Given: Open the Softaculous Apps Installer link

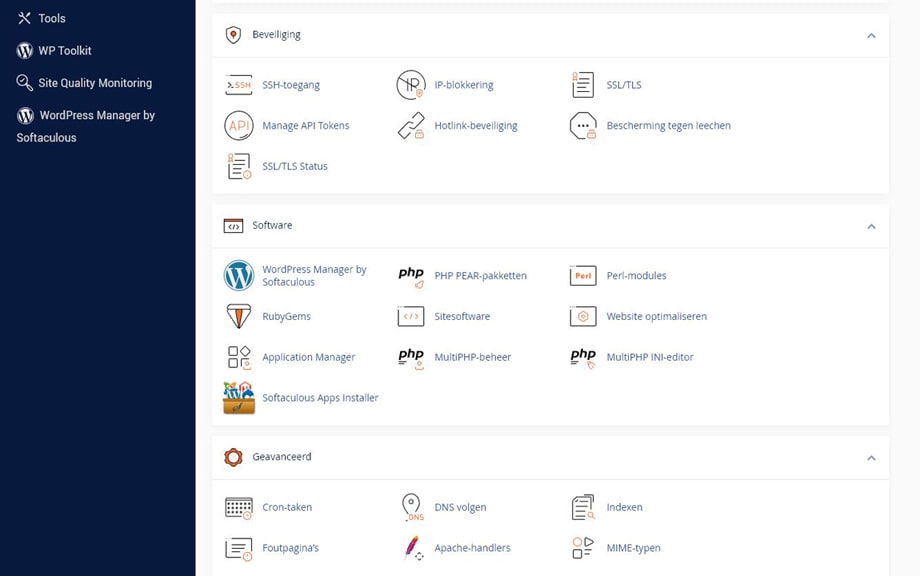Looking at the screenshot, I should (x=320, y=398).
